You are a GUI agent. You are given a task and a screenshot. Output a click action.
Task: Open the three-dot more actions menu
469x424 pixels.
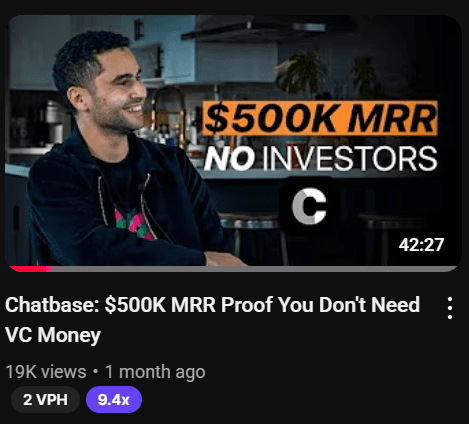tap(450, 308)
